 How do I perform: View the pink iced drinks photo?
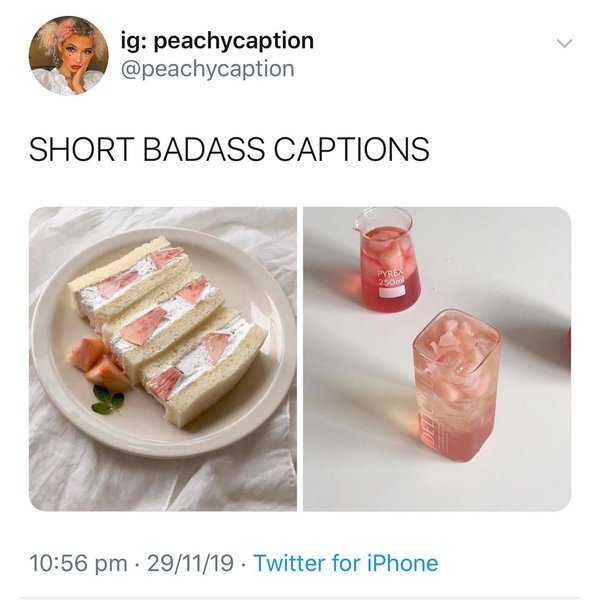pyautogui.click(x=437, y=359)
